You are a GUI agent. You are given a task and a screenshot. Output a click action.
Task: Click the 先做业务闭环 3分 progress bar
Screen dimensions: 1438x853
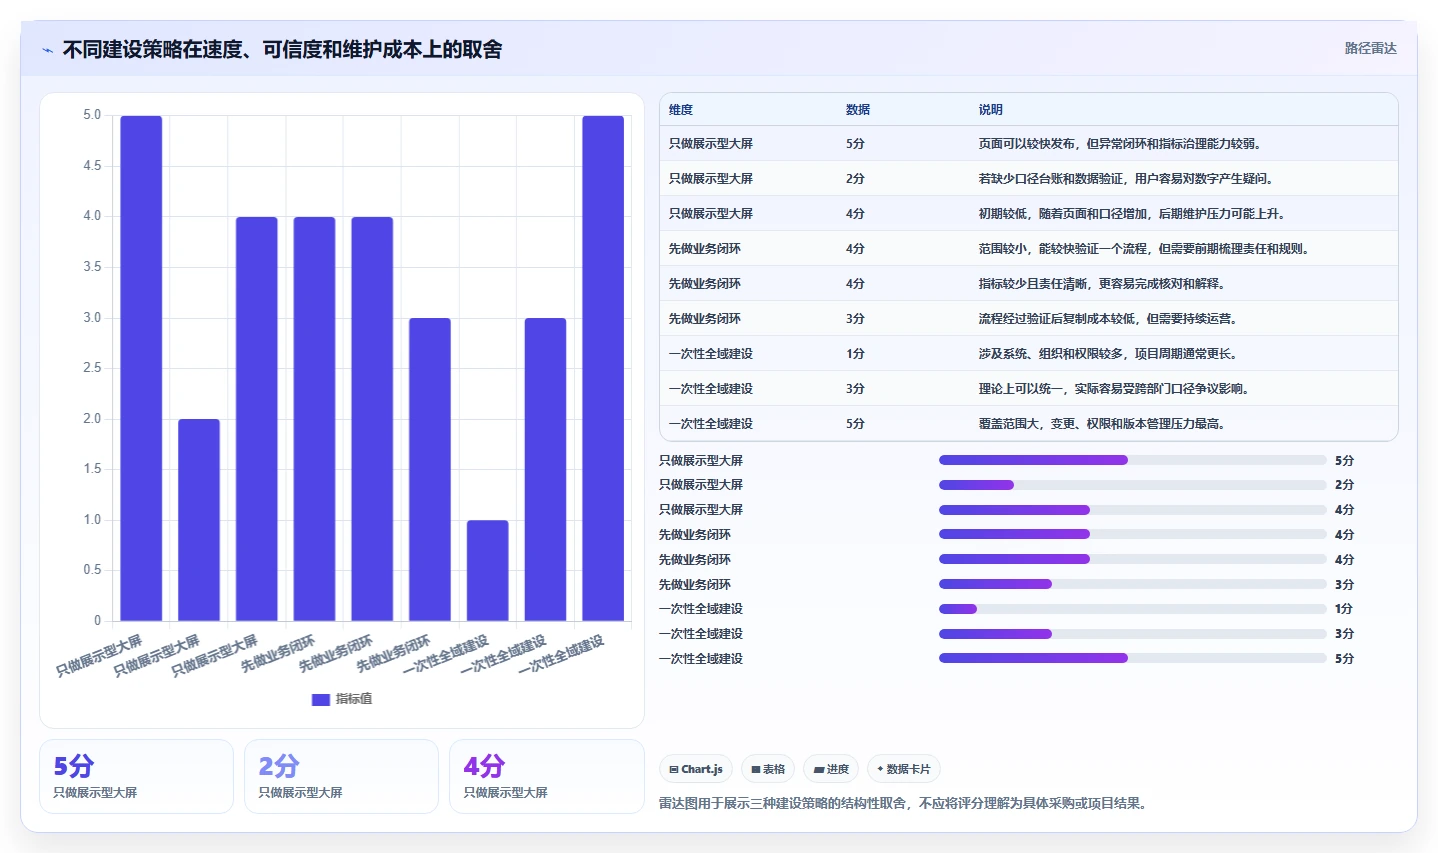pos(1133,584)
